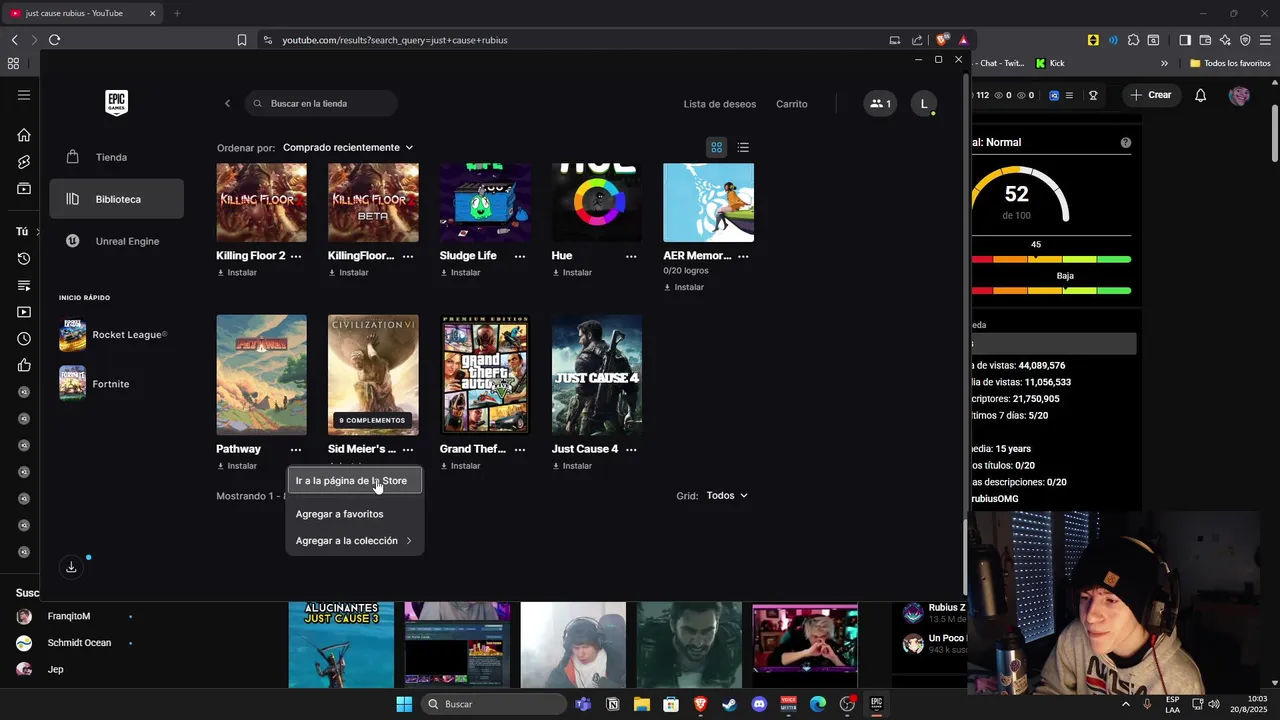
Task: Open File Explorer from taskbar
Action: tap(641, 704)
